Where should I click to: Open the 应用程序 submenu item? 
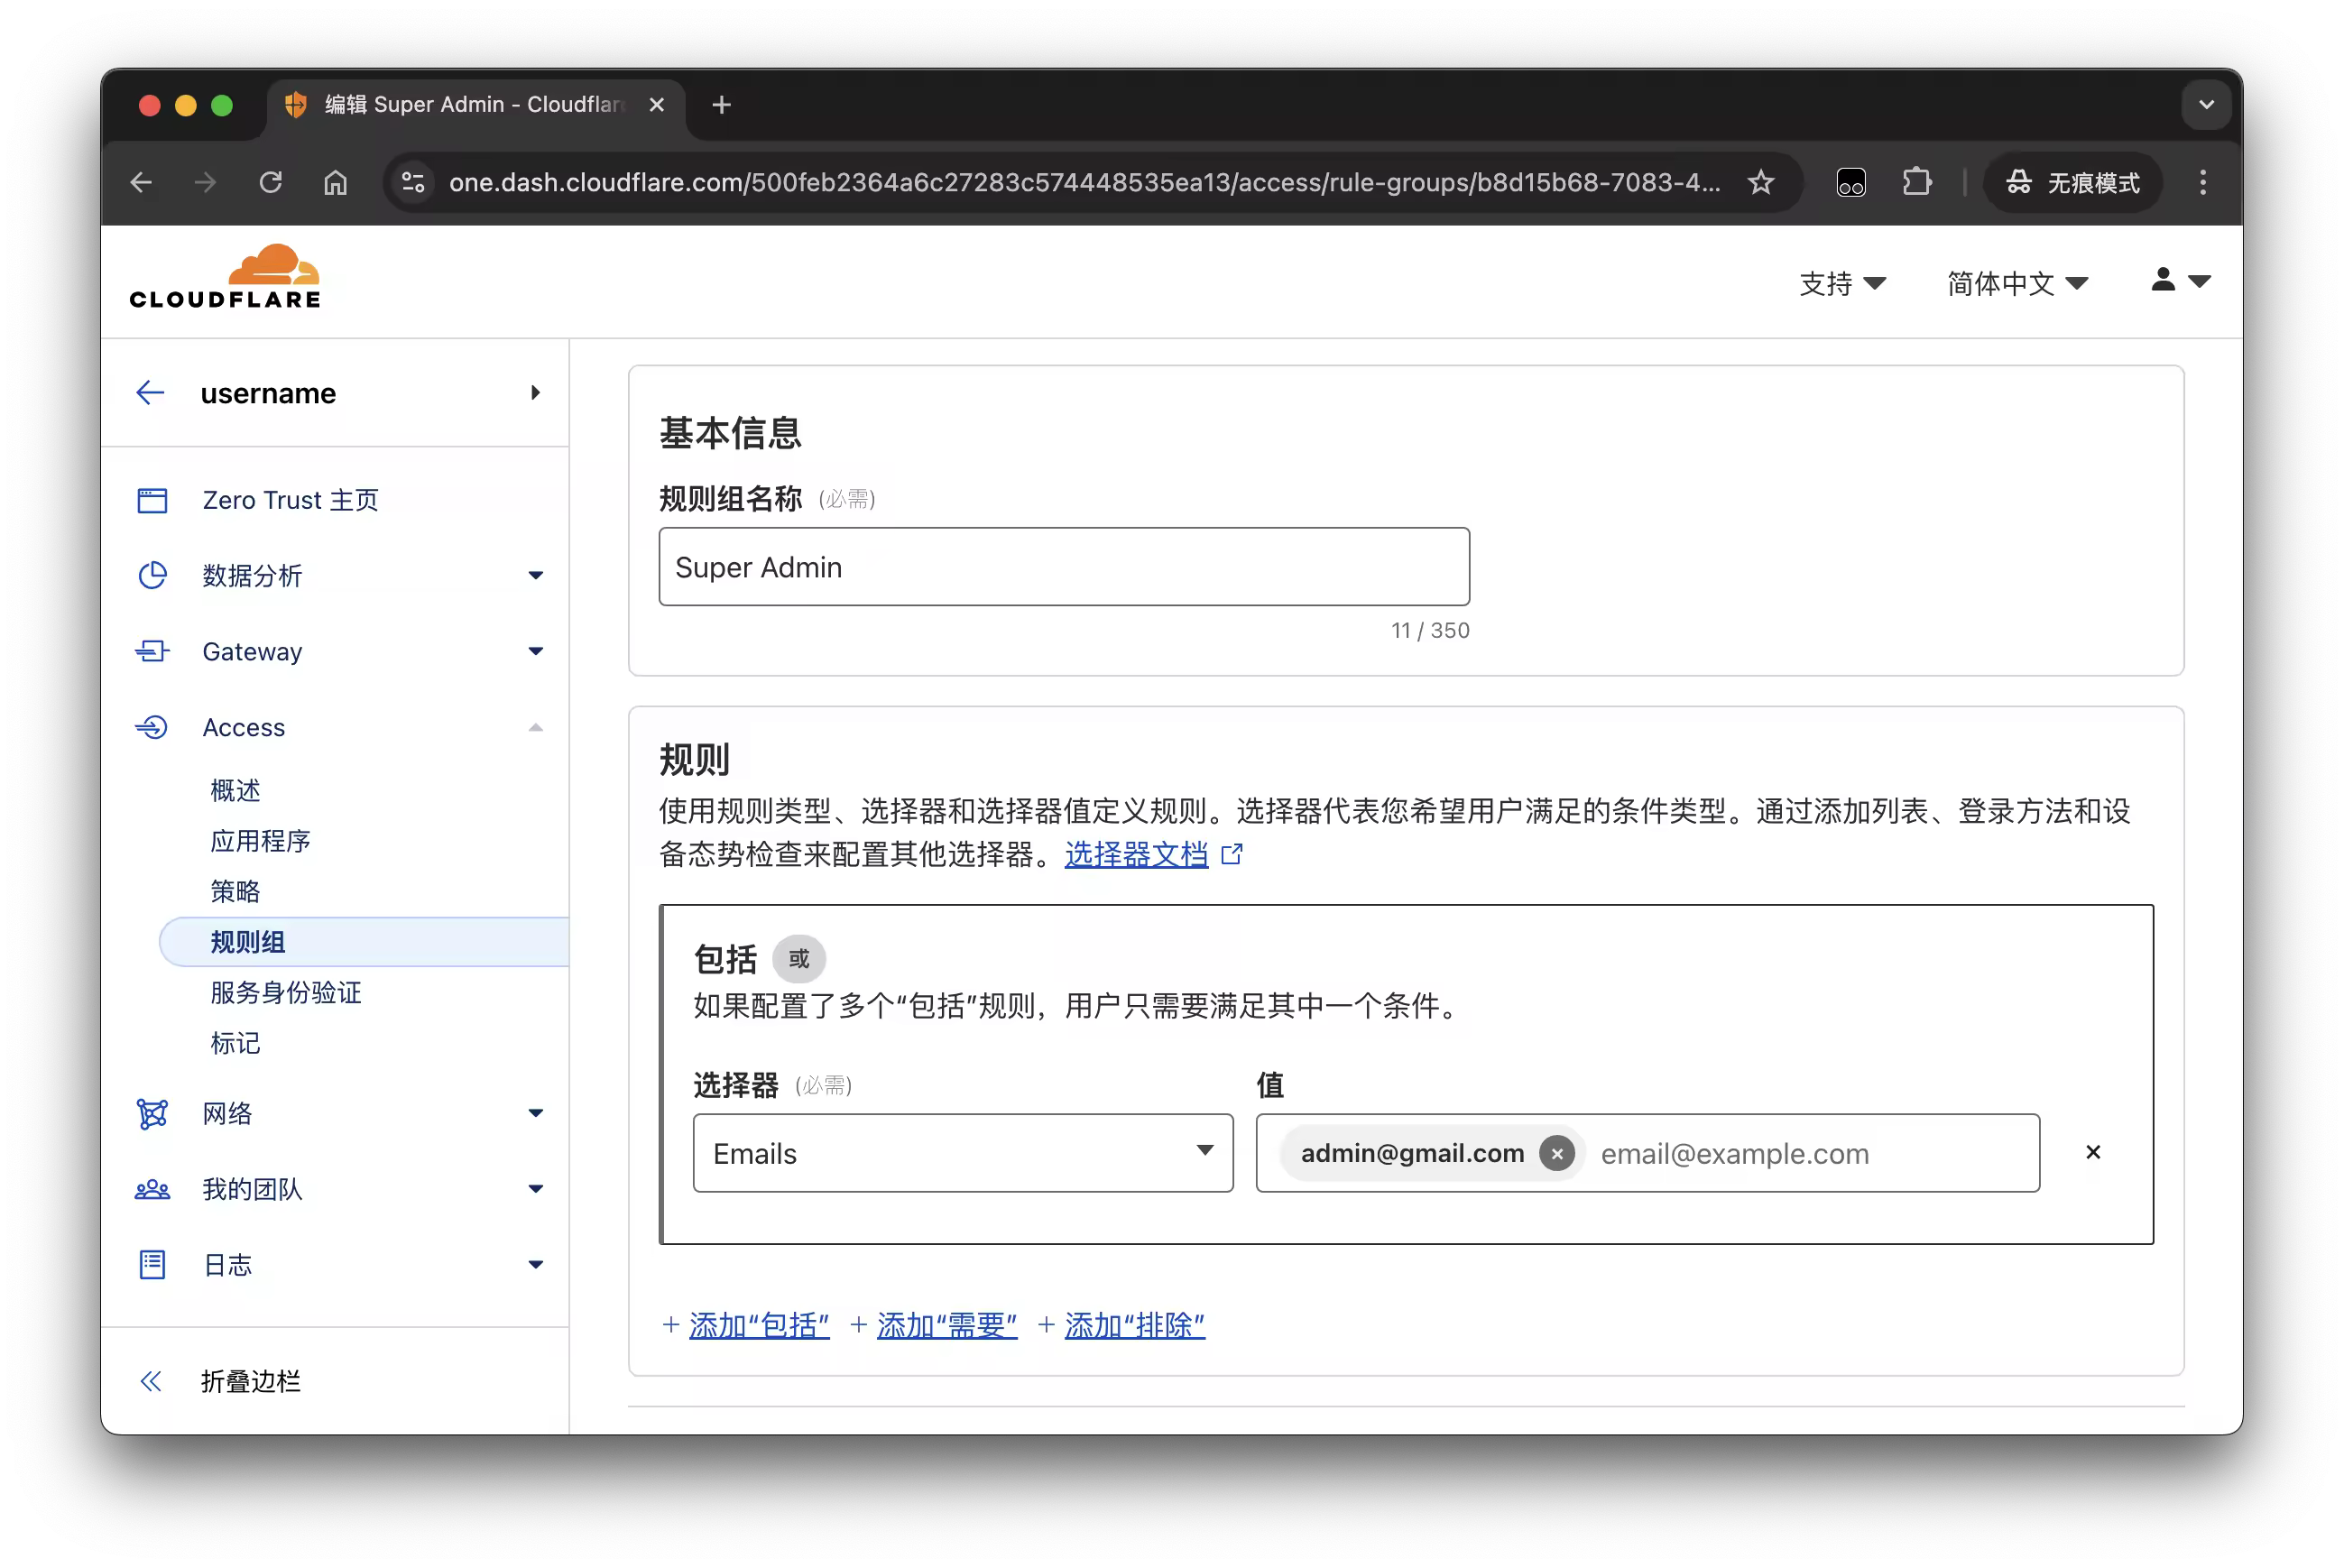[x=260, y=840]
